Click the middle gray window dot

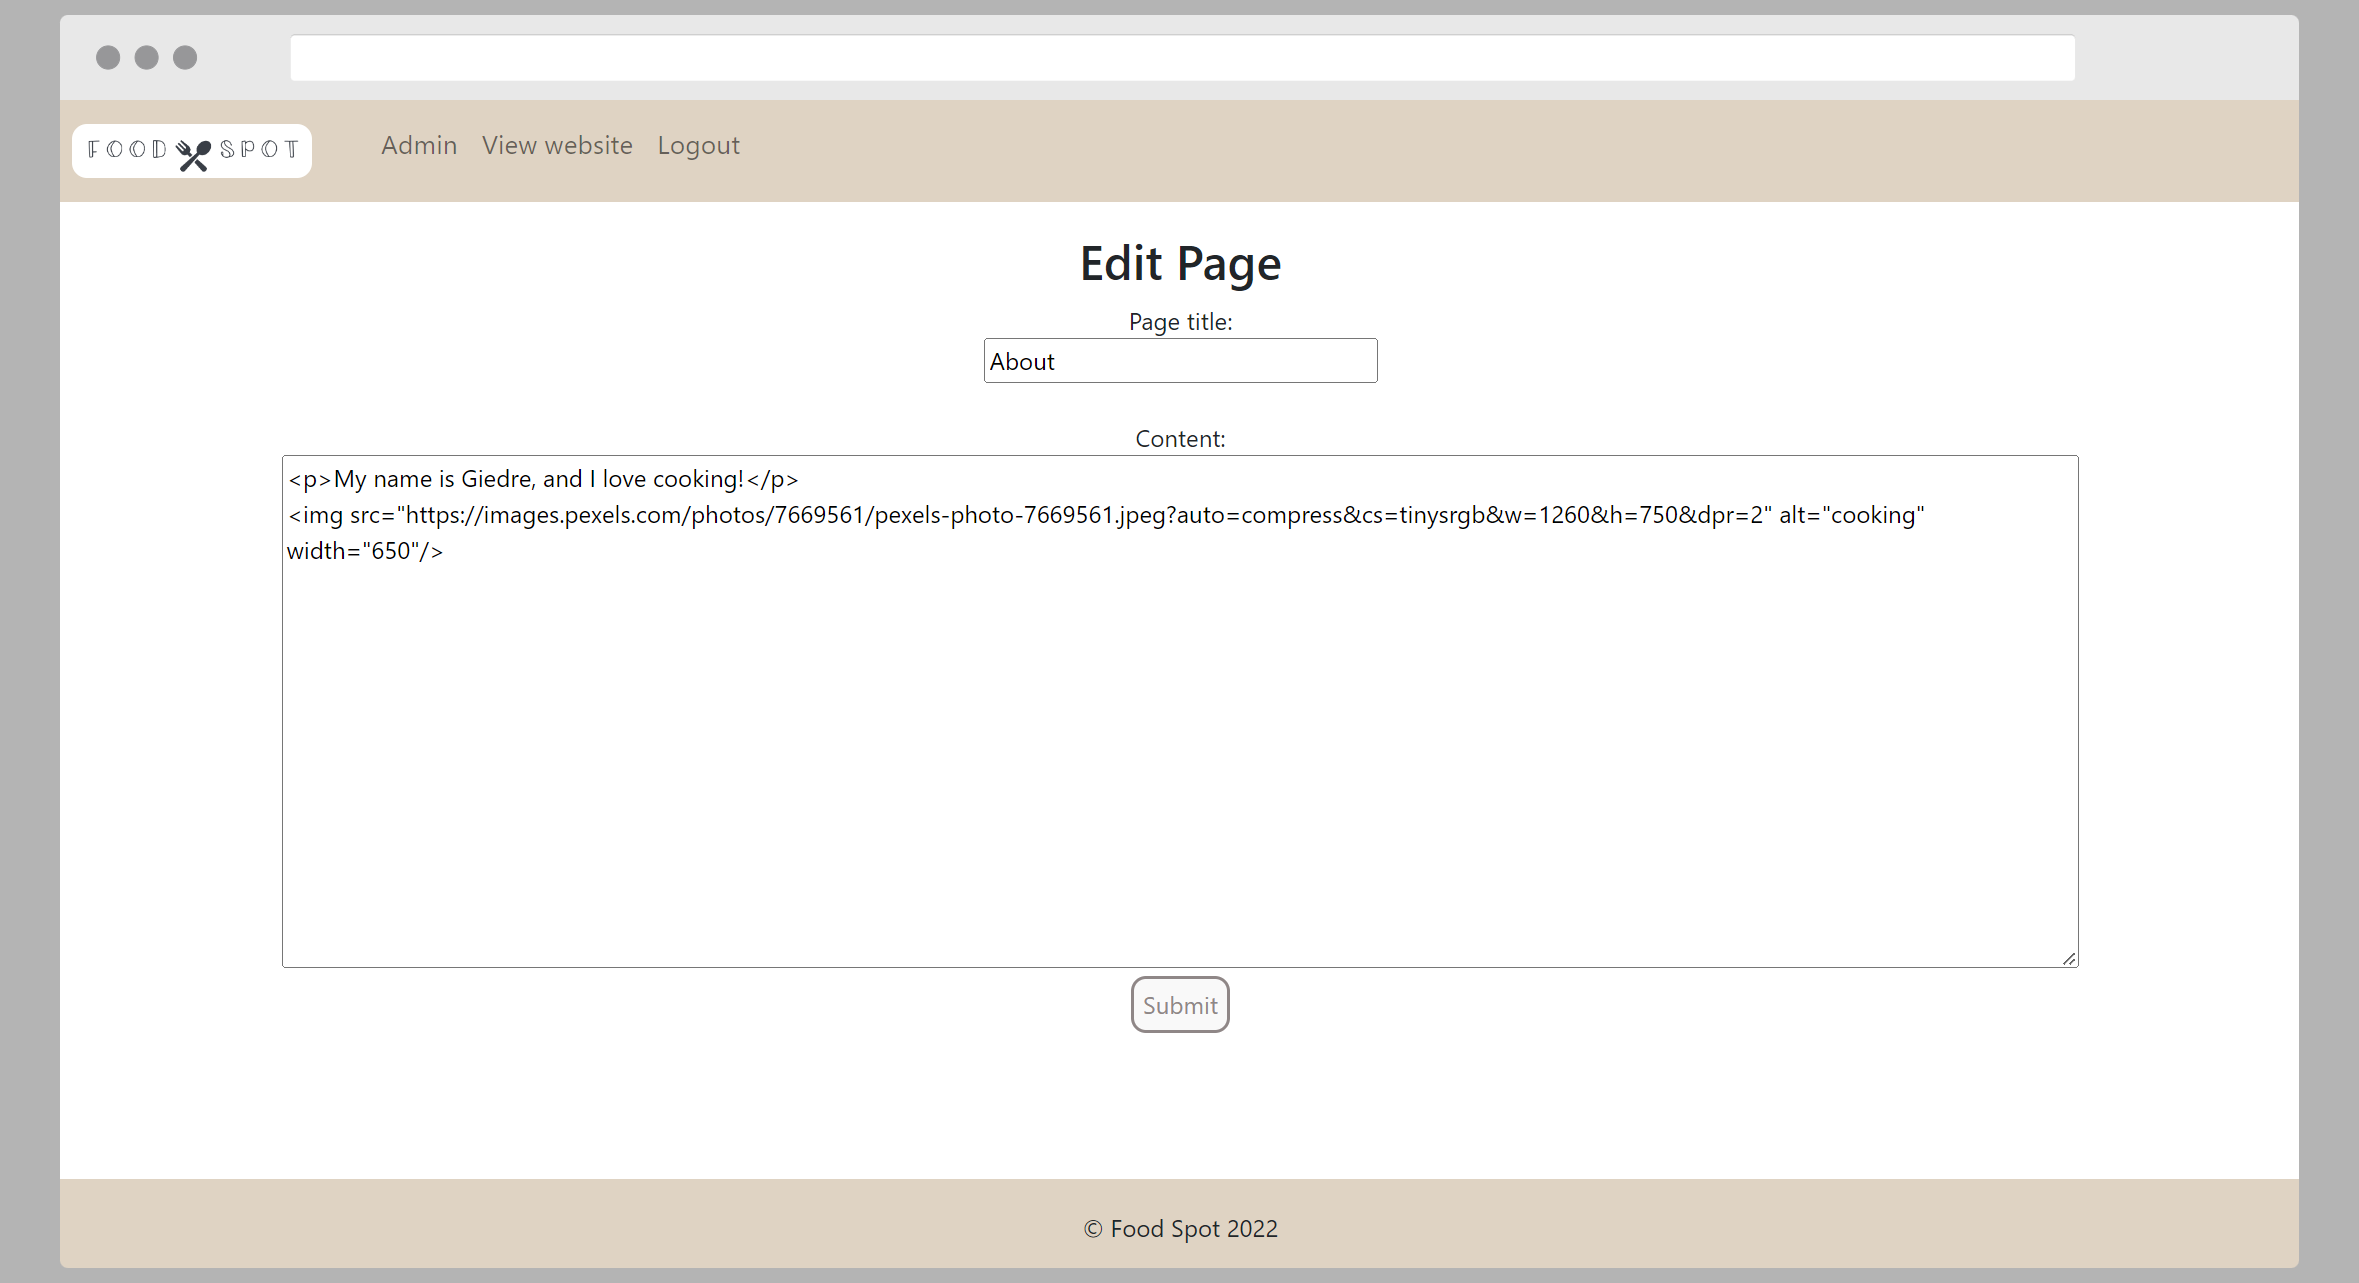[x=147, y=58]
